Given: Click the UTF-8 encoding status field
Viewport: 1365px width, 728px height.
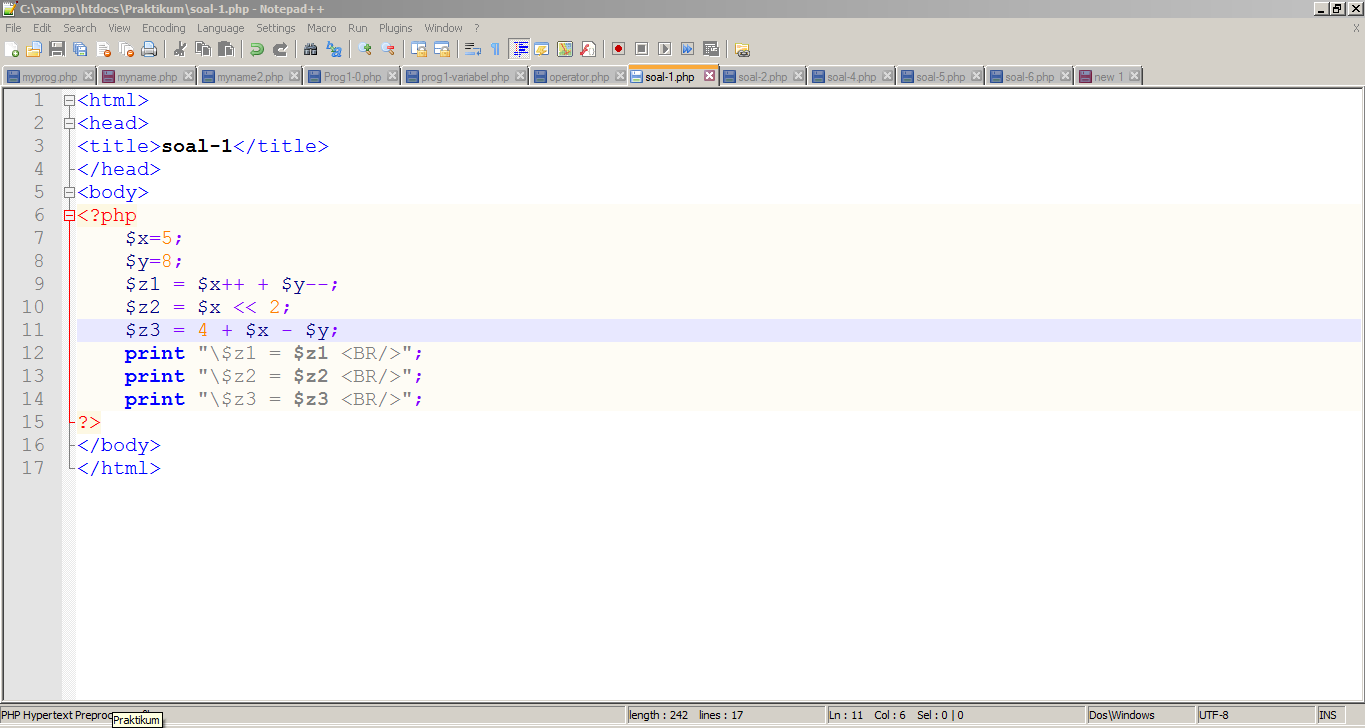Looking at the screenshot, I should [1254, 715].
